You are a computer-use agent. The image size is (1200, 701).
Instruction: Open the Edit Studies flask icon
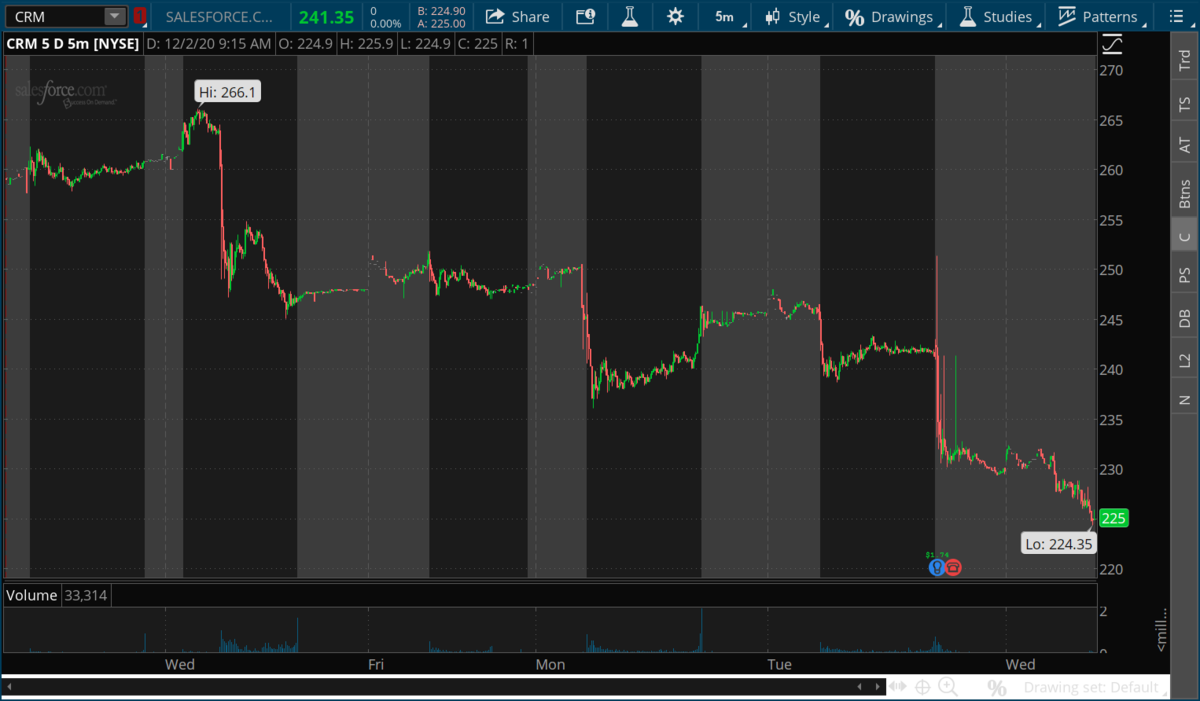pos(629,16)
